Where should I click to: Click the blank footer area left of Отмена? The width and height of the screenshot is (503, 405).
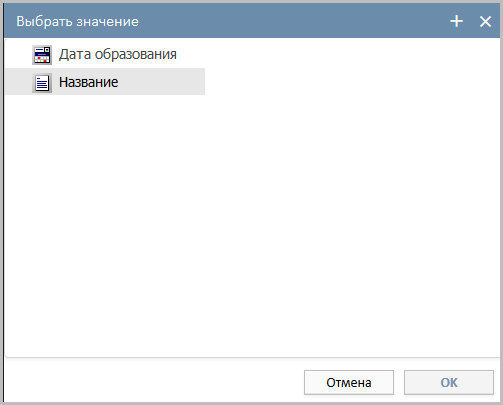153,382
